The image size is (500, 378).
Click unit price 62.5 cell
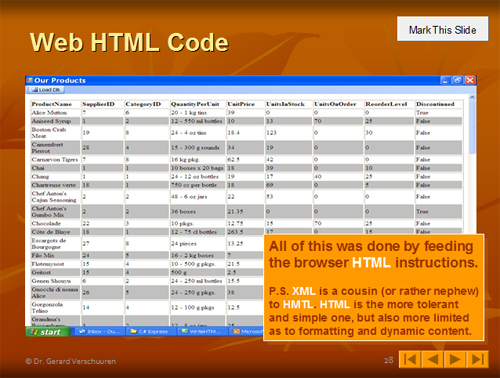coord(245,159)
